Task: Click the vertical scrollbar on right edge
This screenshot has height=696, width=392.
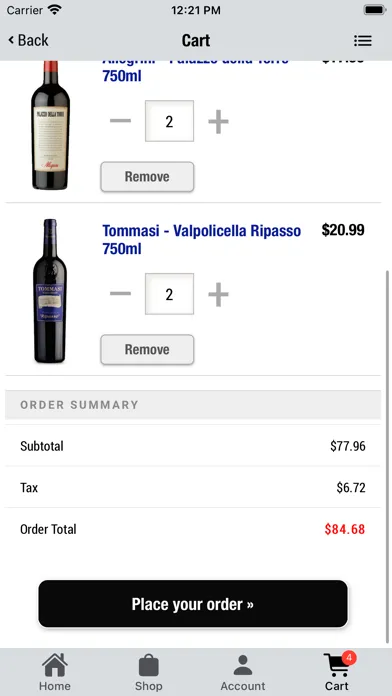Action: (x=388, y=457)
